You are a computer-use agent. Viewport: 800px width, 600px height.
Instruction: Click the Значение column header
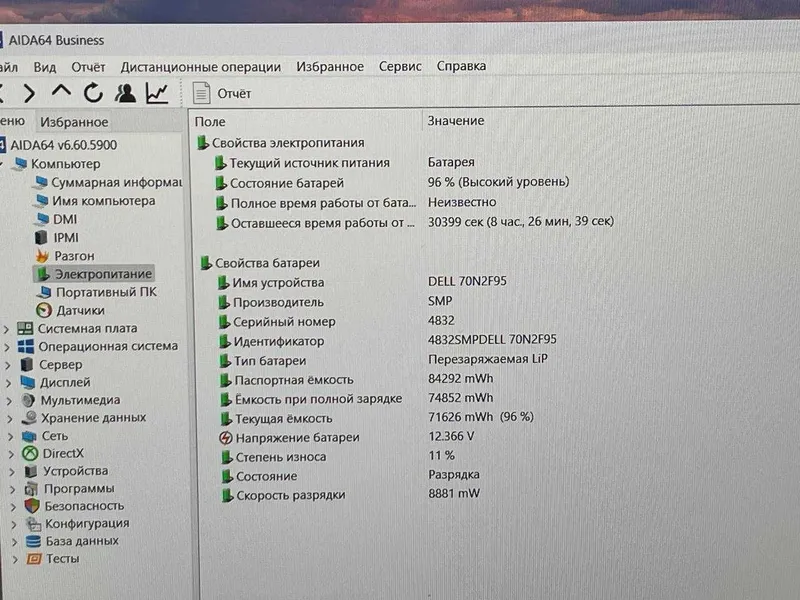pyautogui.click(x=456, y=121)
